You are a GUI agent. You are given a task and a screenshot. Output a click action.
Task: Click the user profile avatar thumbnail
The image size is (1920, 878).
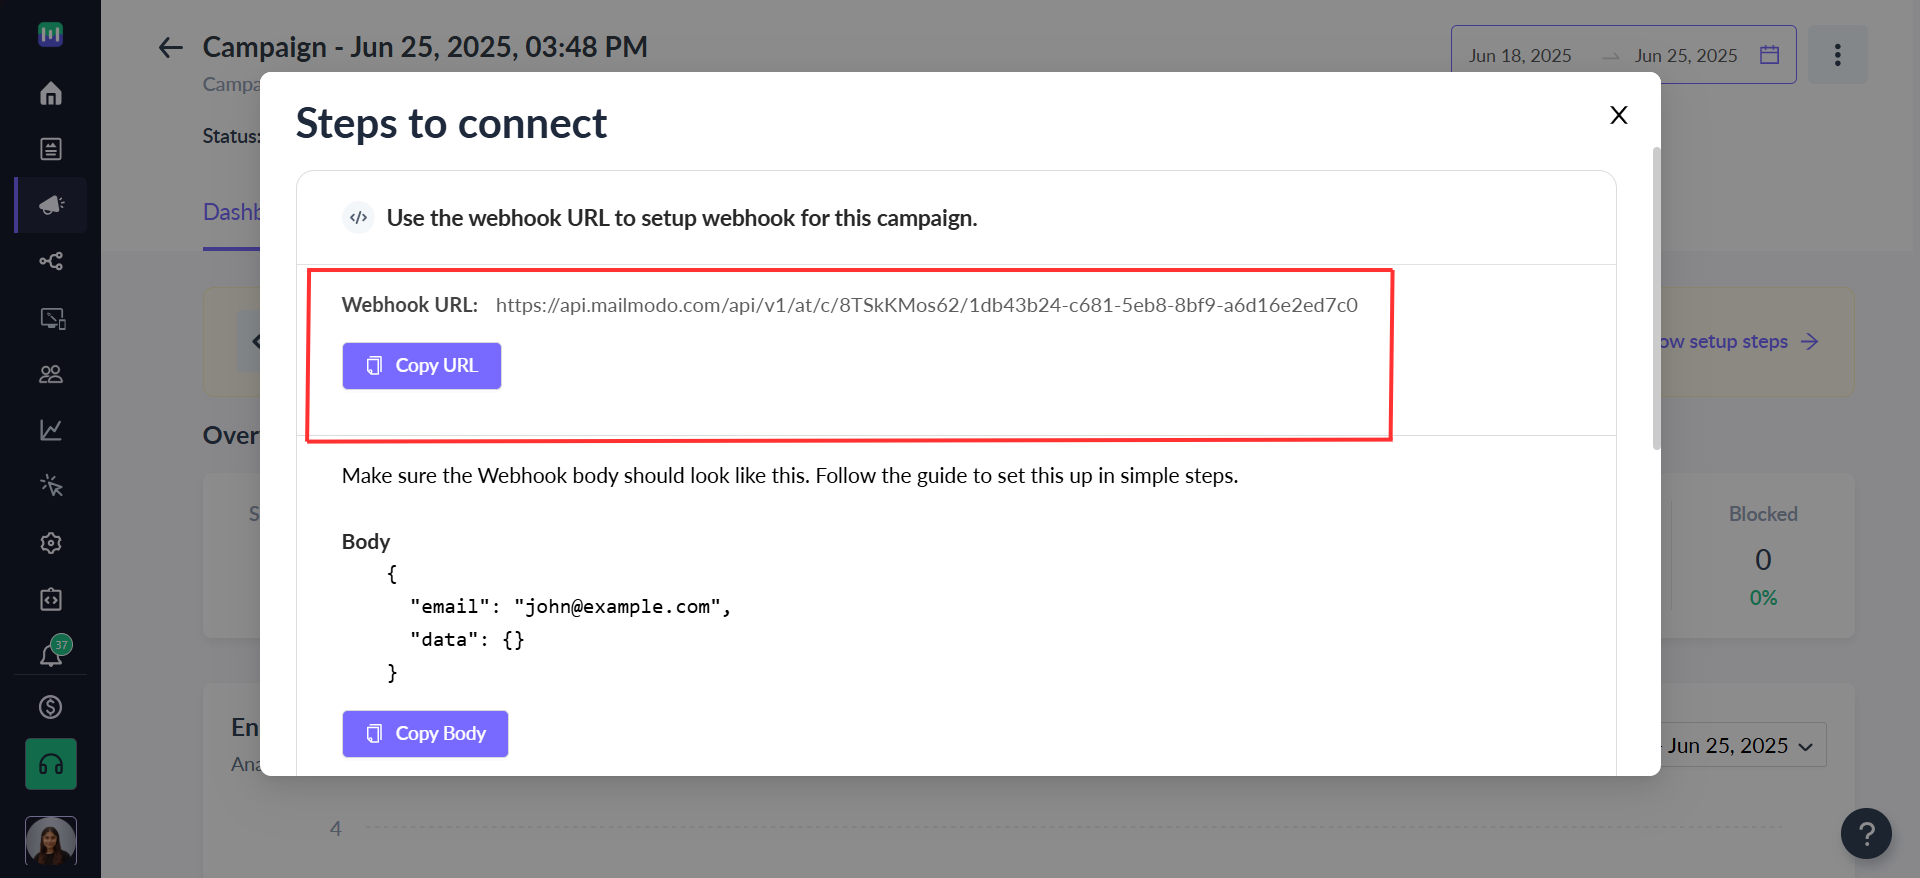click(x=51, y=841)
